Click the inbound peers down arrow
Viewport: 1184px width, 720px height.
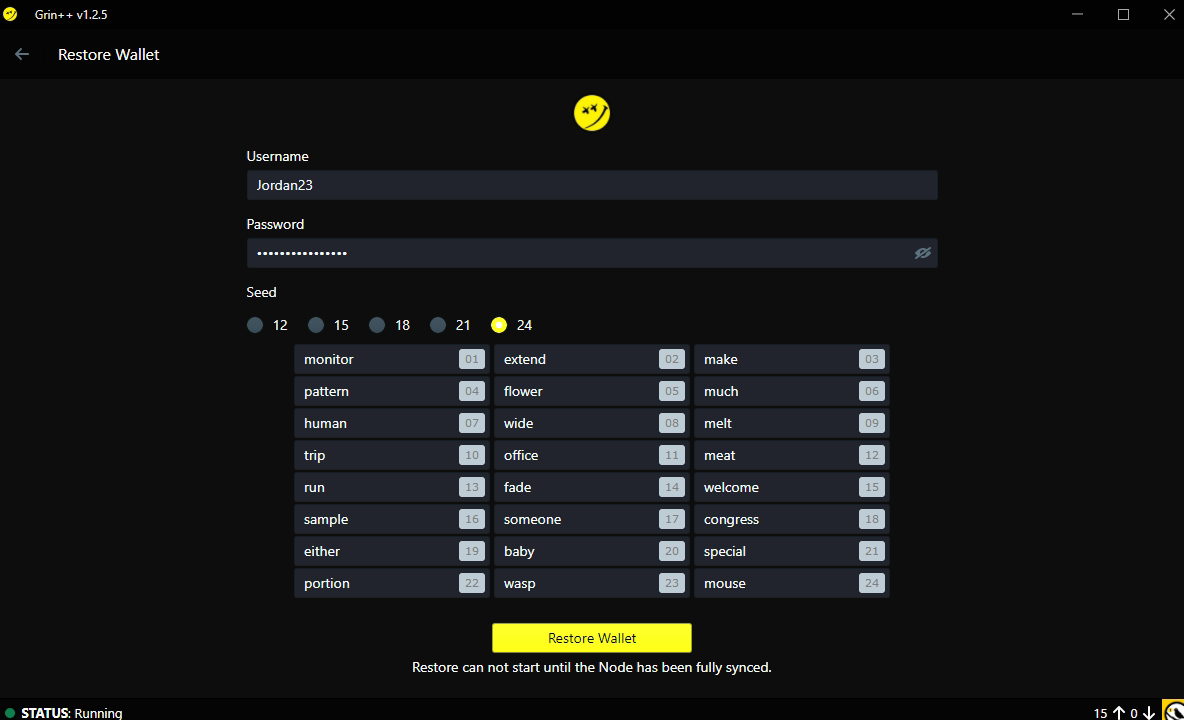pos(1149,712)
